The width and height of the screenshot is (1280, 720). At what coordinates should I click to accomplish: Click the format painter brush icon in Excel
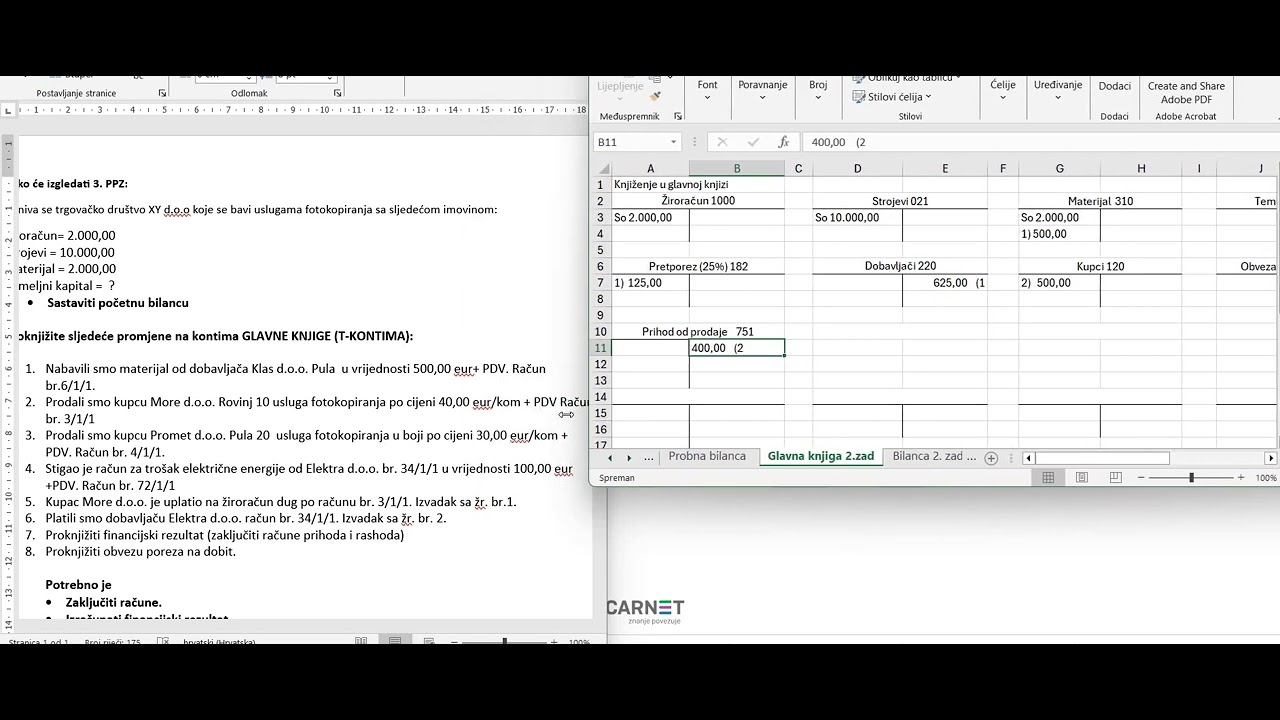point(655,97)
